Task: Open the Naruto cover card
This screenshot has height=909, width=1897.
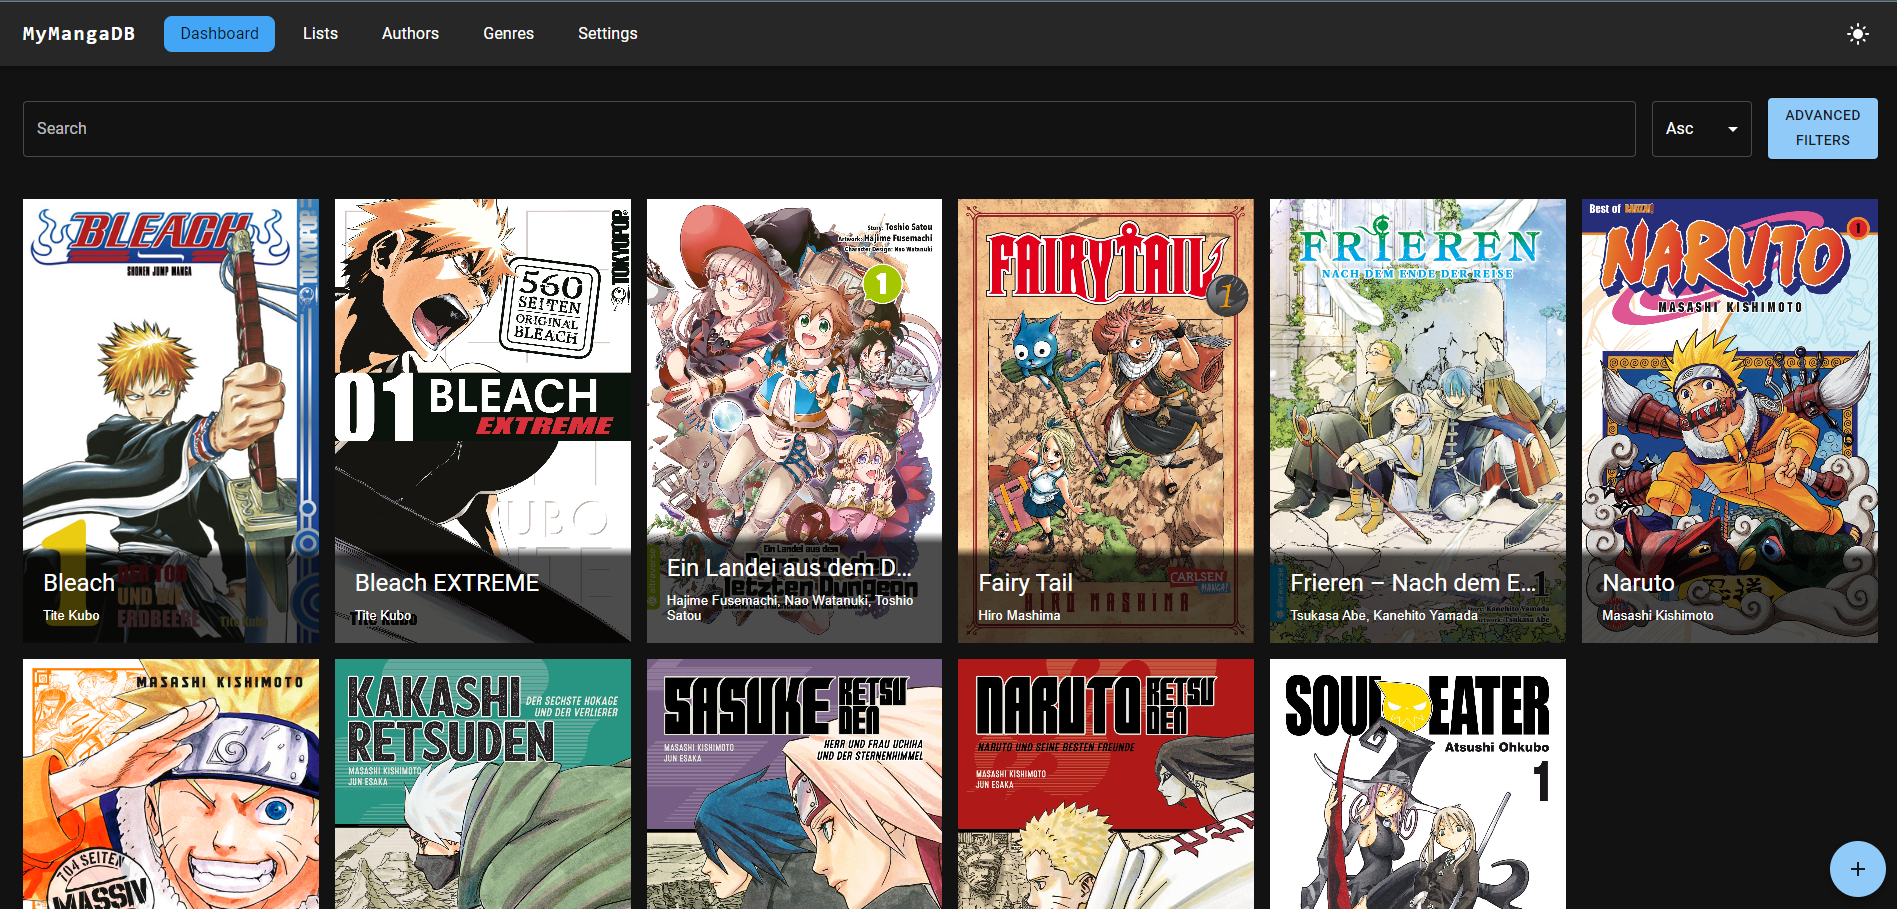Action: click(x=1730, y=421)
